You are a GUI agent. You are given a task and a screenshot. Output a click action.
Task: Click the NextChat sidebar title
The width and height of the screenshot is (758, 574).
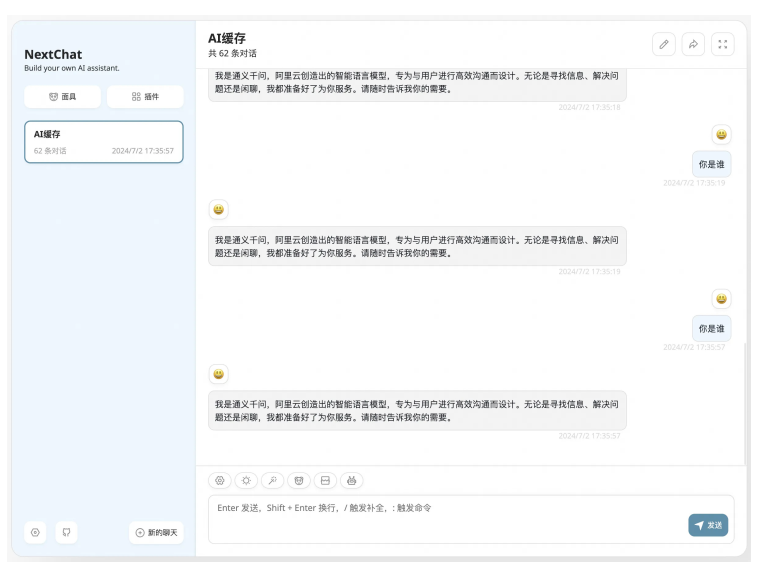[53, 54]
